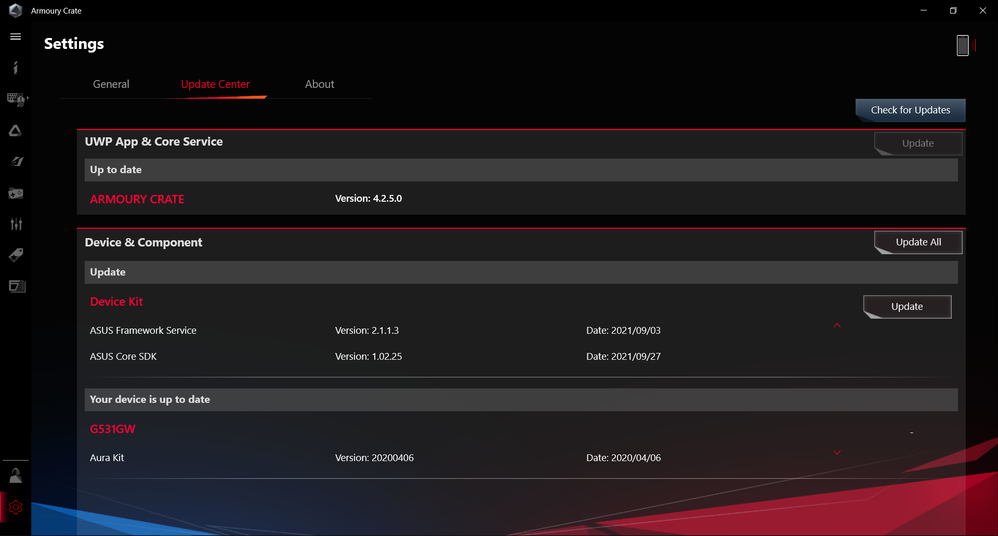998x536 pixels.
Task: Switch to the General tab
Action: (x=111, y=84)
